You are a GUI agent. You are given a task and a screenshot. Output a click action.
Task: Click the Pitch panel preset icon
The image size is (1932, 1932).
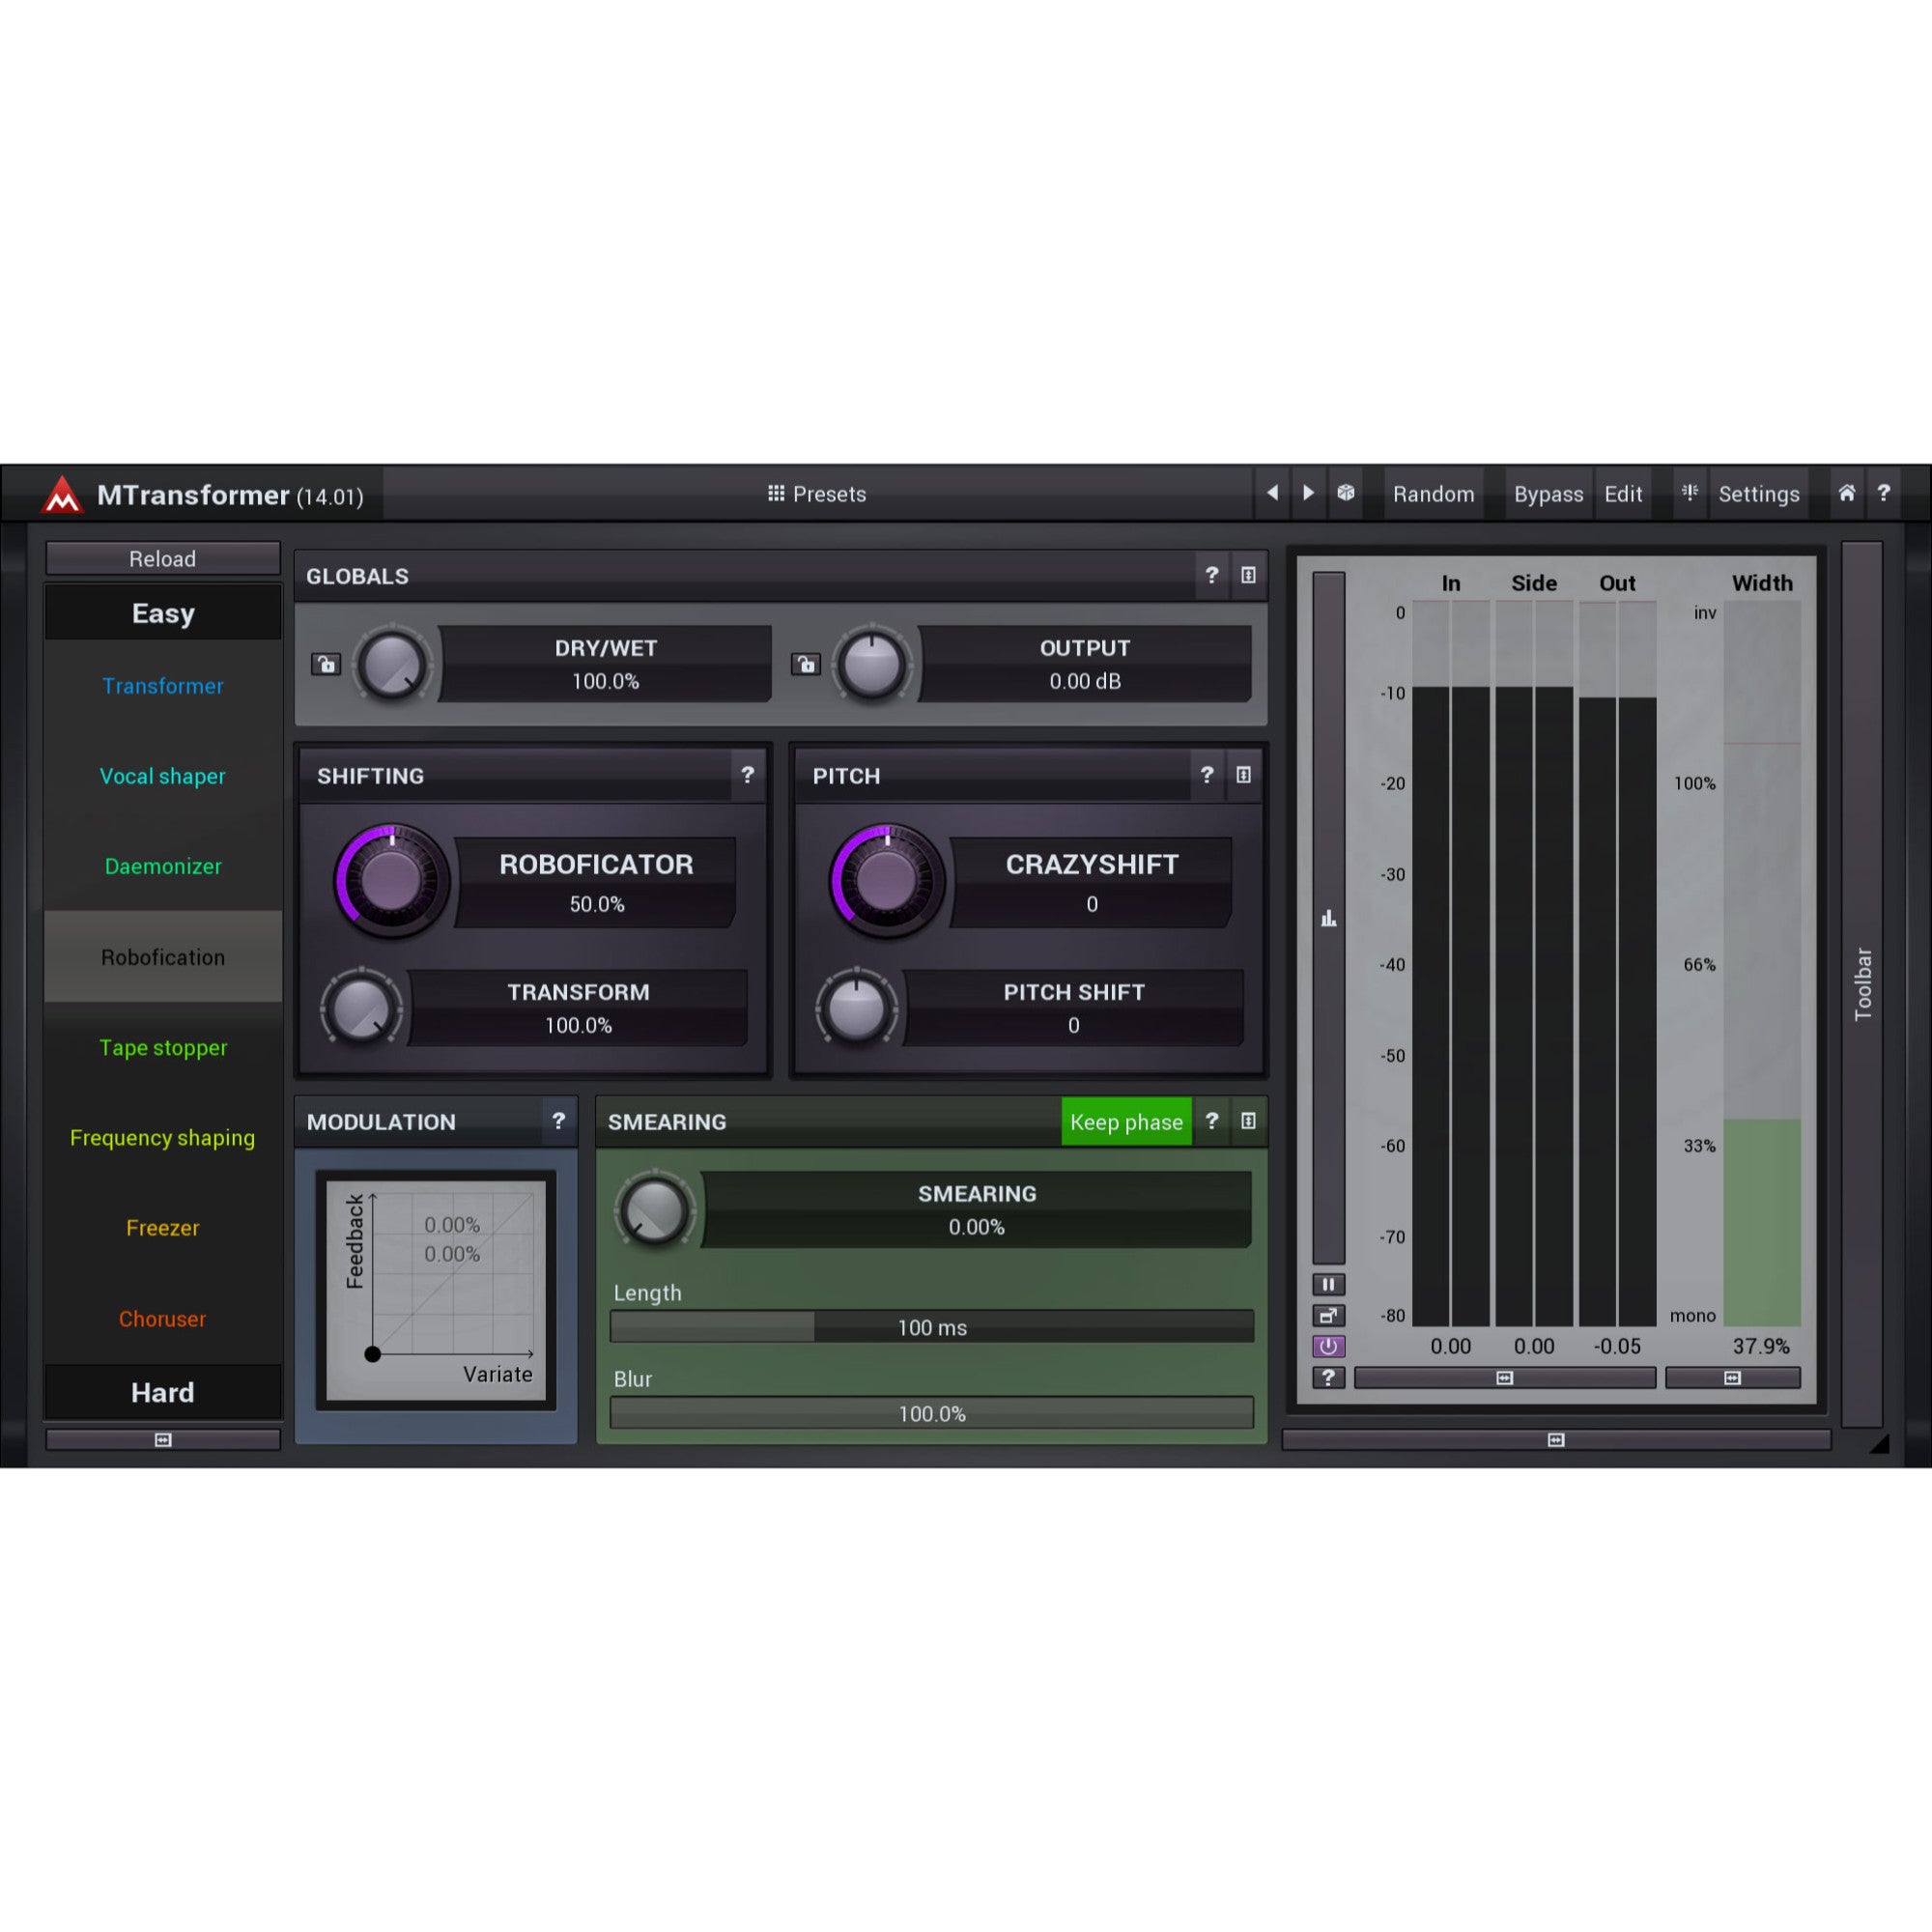click(1243, 775)
